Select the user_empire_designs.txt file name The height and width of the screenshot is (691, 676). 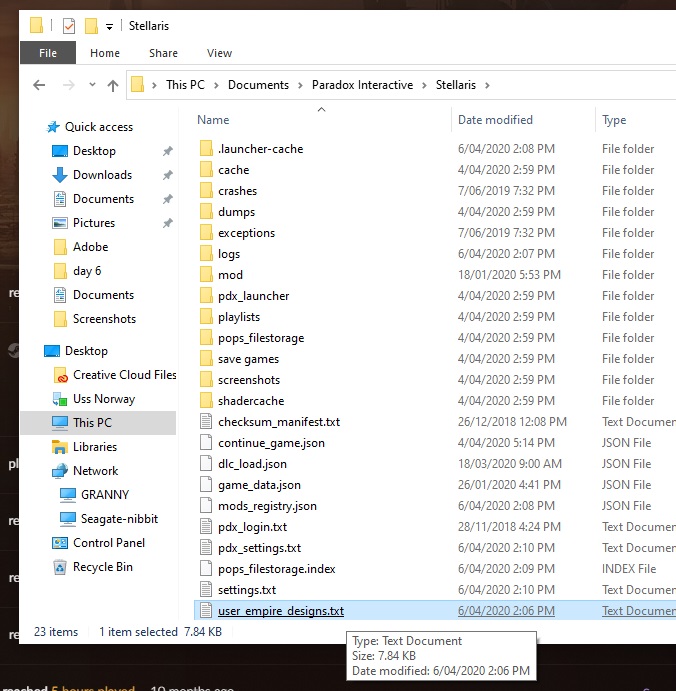(x=281, y=611)
